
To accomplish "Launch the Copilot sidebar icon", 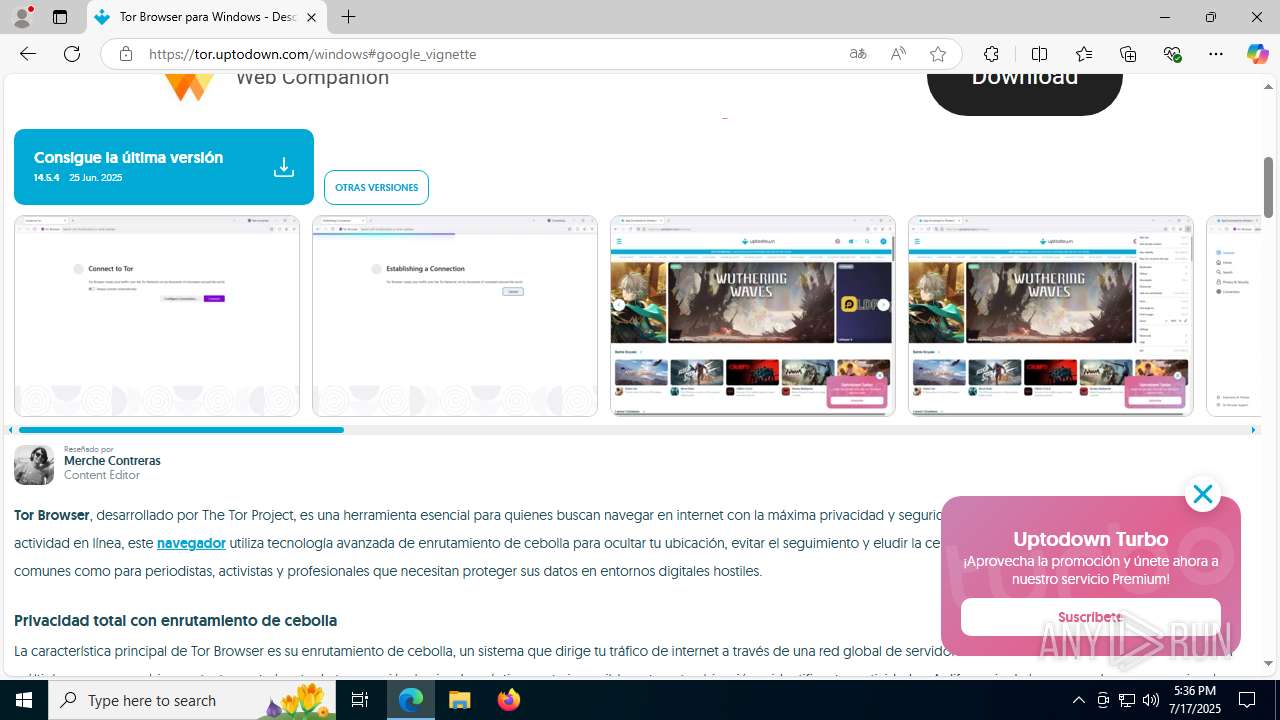I will [1257, 54].
